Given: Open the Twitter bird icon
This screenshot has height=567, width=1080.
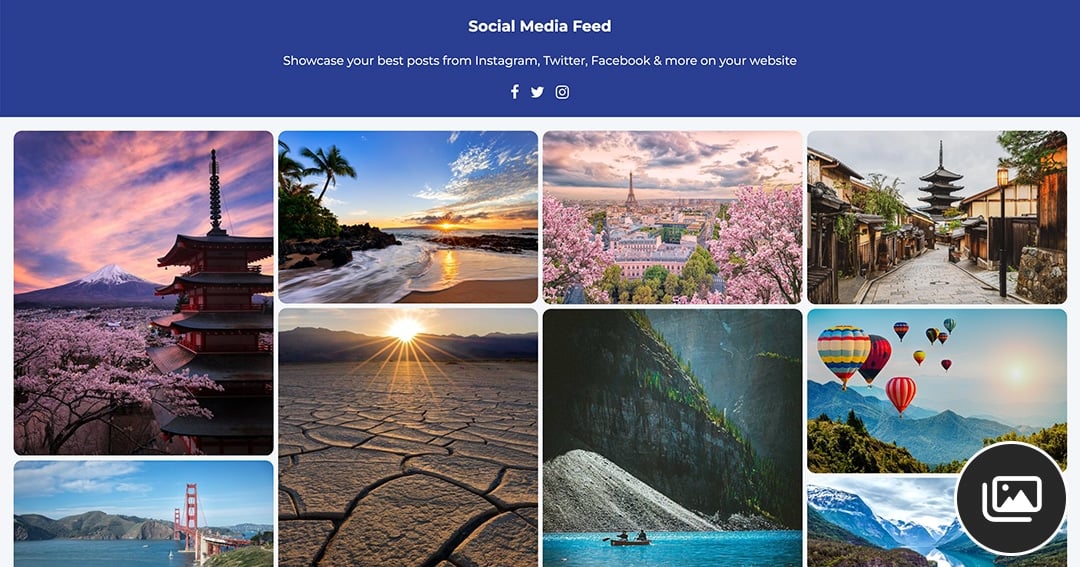Looking at the screenshot, I should [537, 92].
